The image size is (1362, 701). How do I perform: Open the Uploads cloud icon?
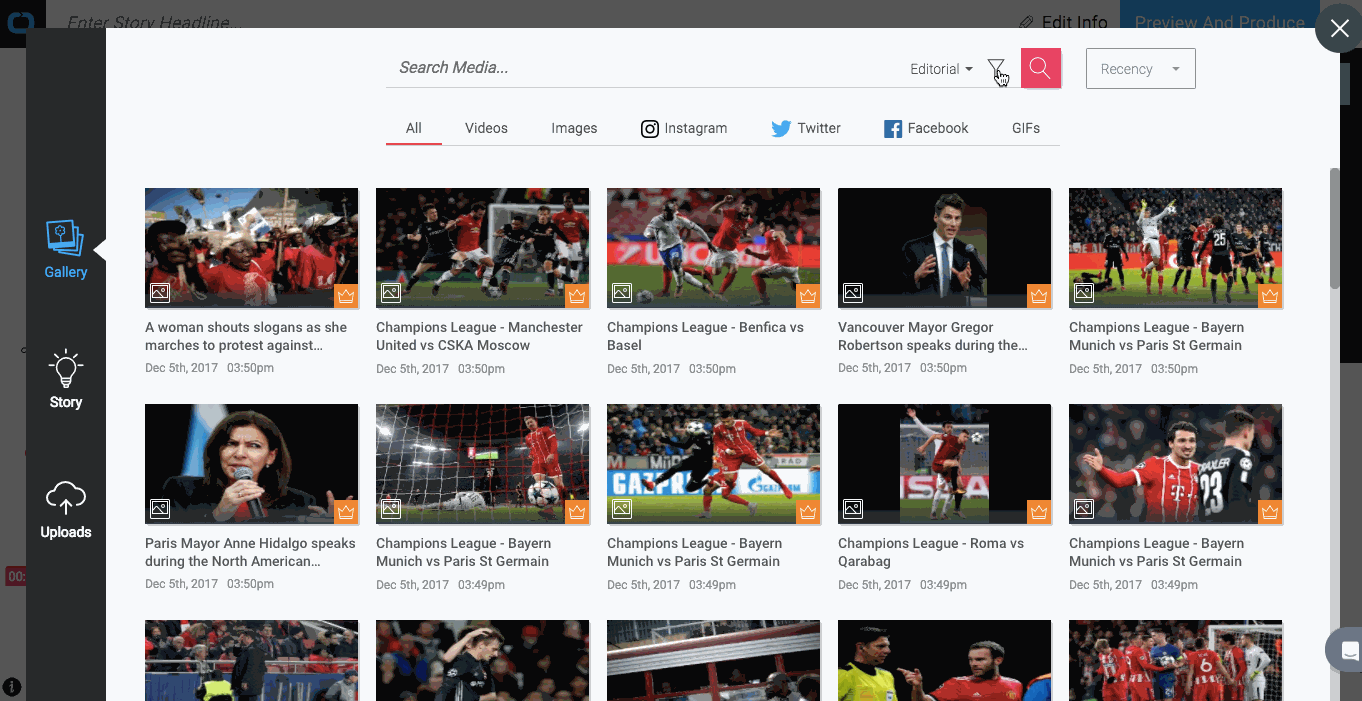pyautogui.click(x=66, y=498)
